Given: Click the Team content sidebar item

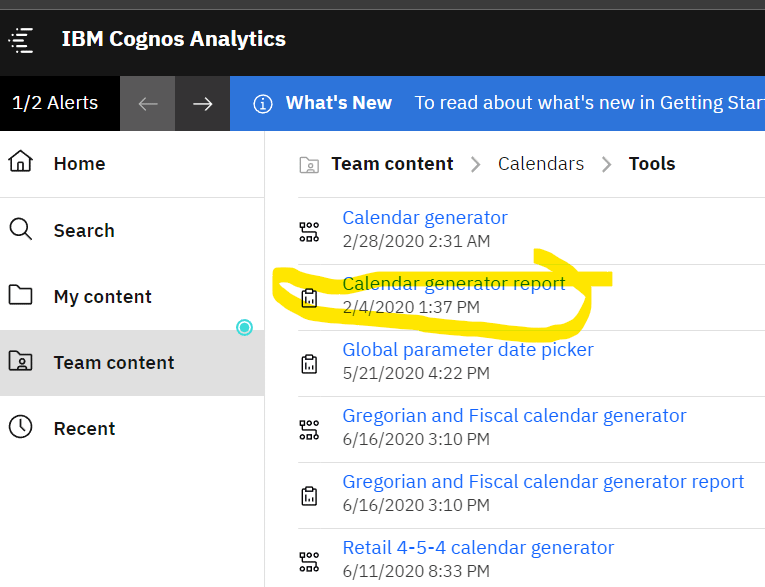Looking at the screenshot, I should point(113,363).
